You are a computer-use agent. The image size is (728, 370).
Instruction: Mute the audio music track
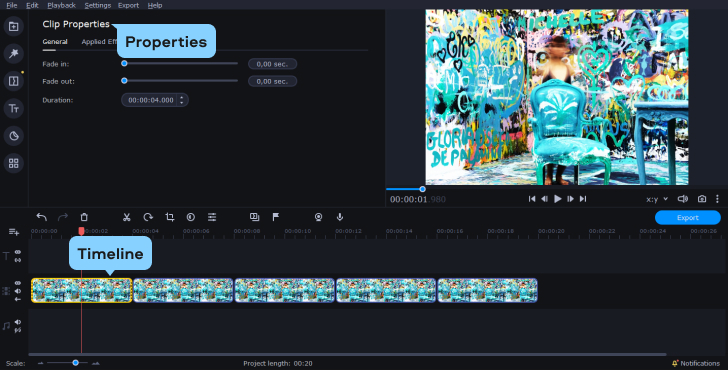click(x=18, y=322)
